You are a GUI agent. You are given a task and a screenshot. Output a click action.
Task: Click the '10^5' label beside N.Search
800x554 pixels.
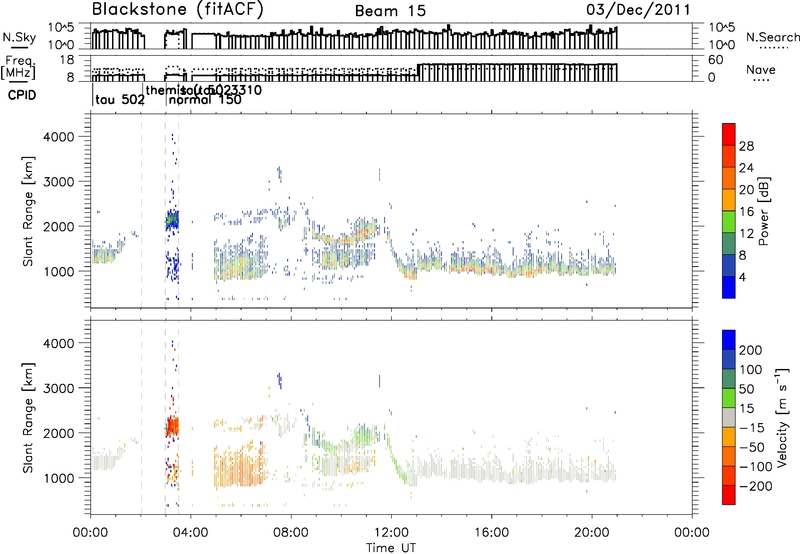click(722, 28)
